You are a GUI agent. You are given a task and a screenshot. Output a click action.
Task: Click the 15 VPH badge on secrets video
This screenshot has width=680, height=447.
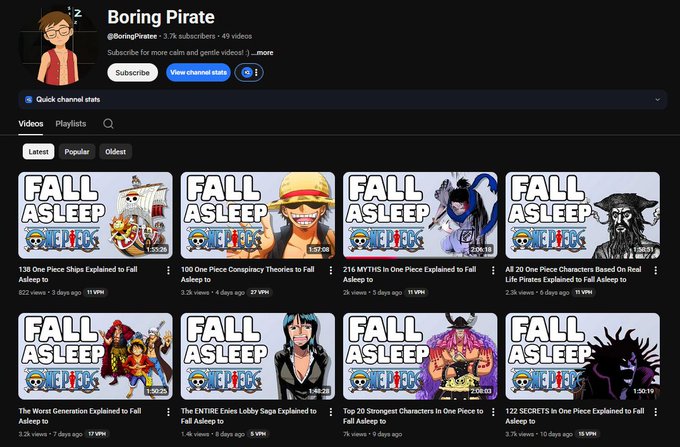tap(587, 434)
